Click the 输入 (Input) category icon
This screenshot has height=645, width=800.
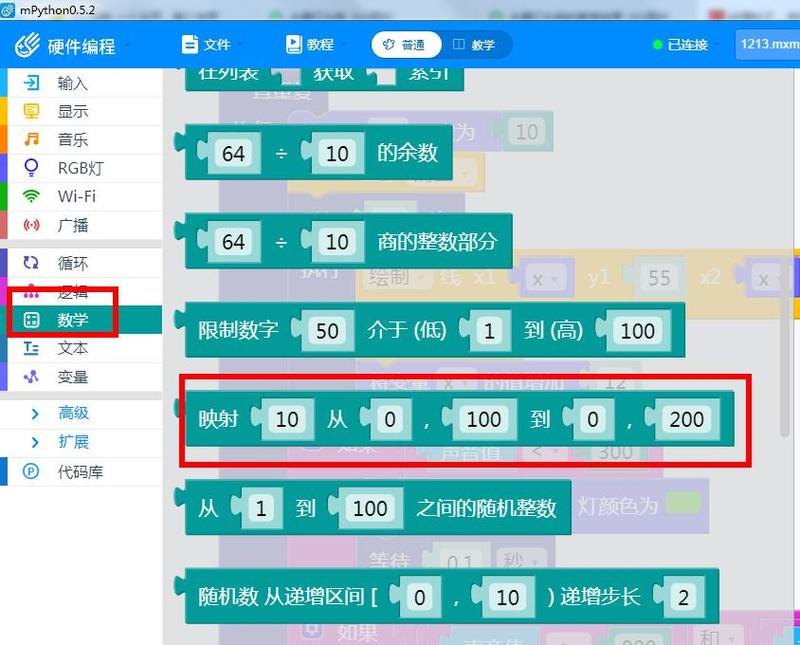point(32,83)
